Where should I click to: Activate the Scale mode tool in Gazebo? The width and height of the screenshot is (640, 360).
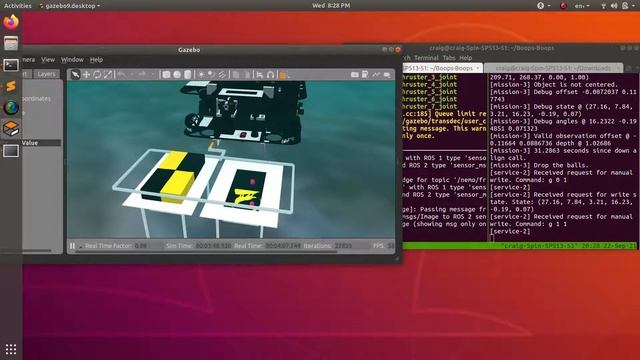(x=108, y=75)
